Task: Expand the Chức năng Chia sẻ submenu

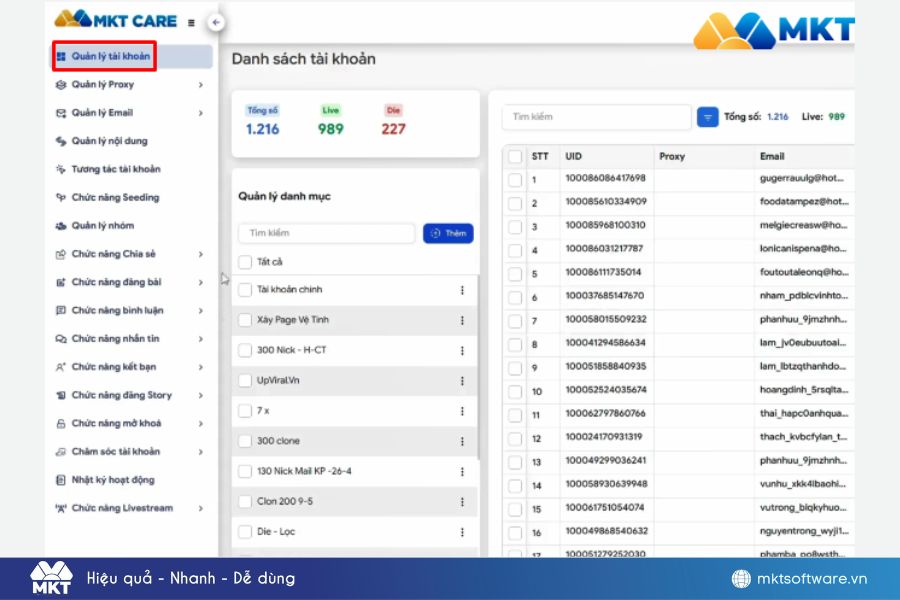Action: pyautogui.click(x=201, y=255)
